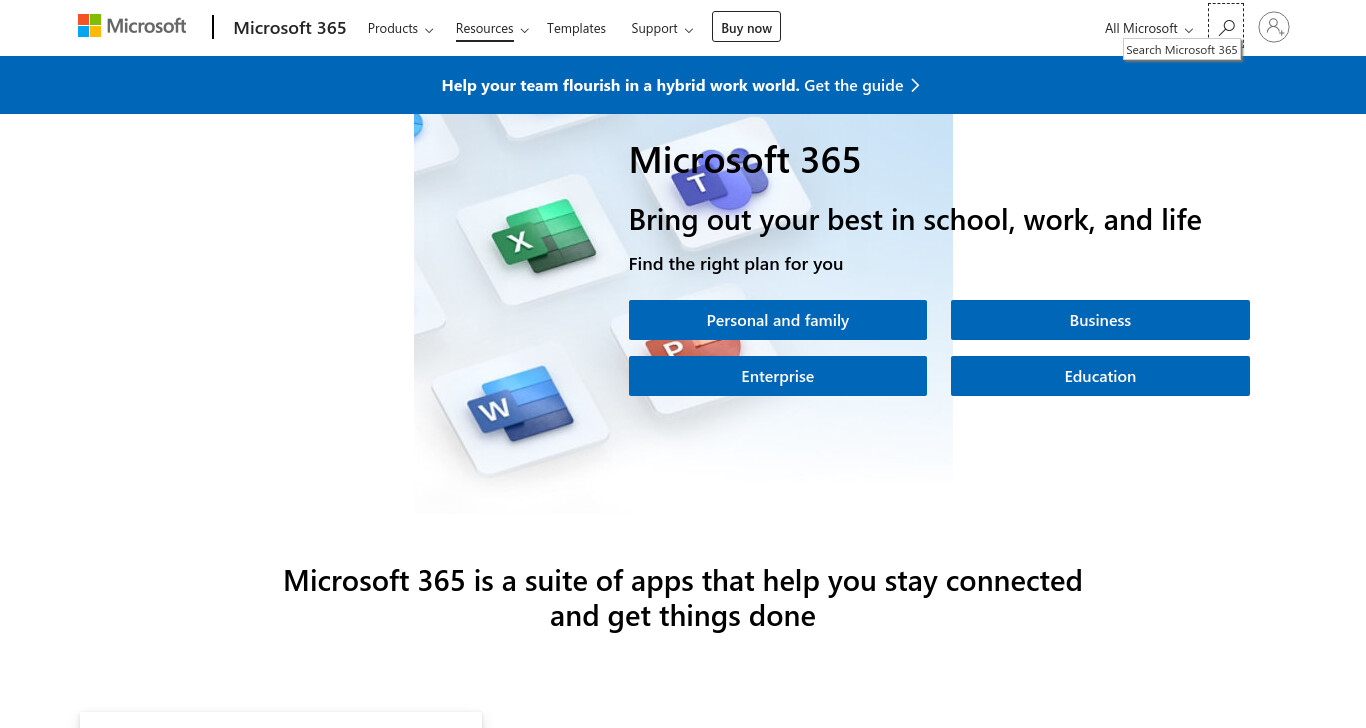Image resolution: width=1366 pixels, height=728 pixels.
Task: Choose the Business plan button
Action: [x=1100, y=320]
